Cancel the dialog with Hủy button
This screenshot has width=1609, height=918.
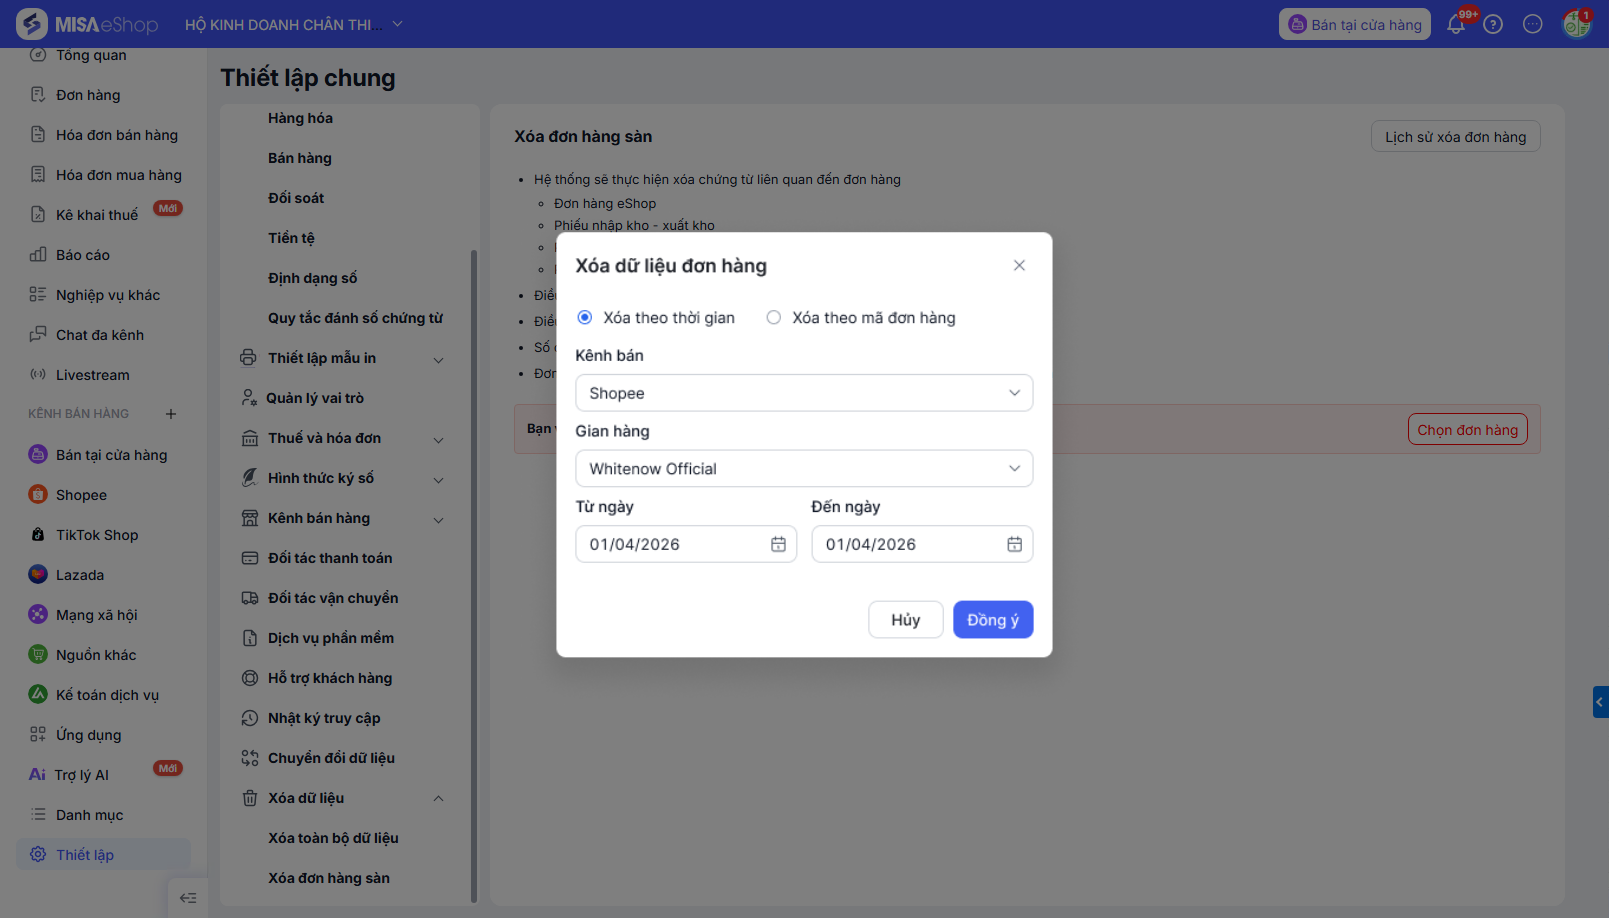905,620
